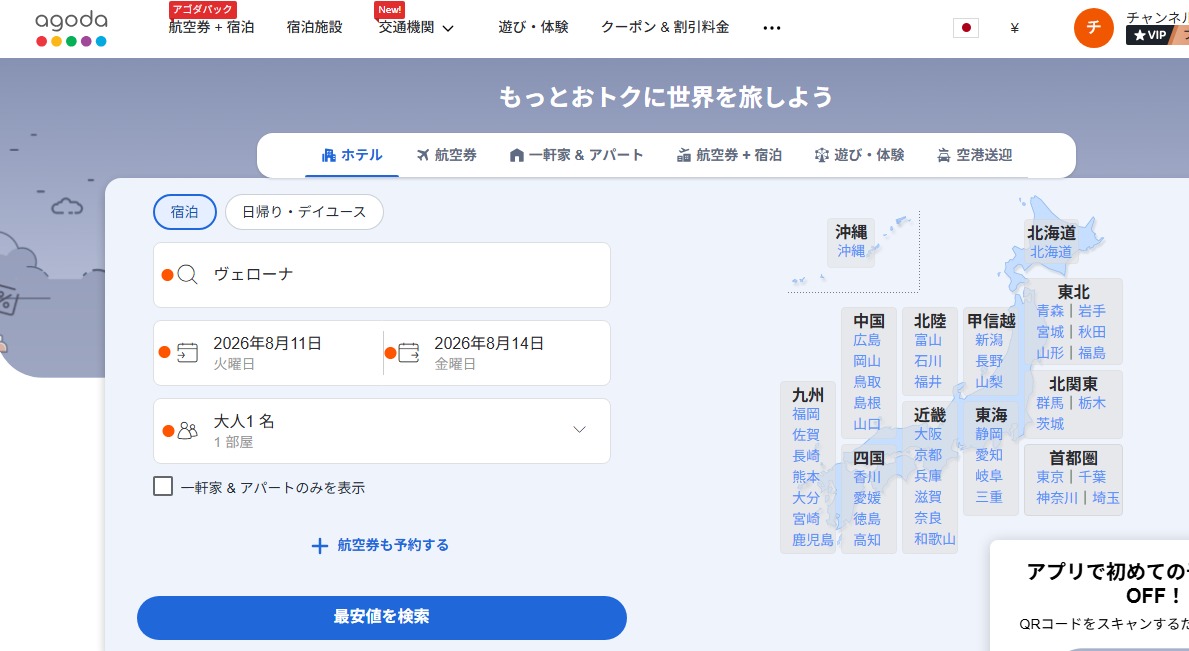Open the three-dots more menu
Screen dimensions: 1189x651
click(772, 28)
